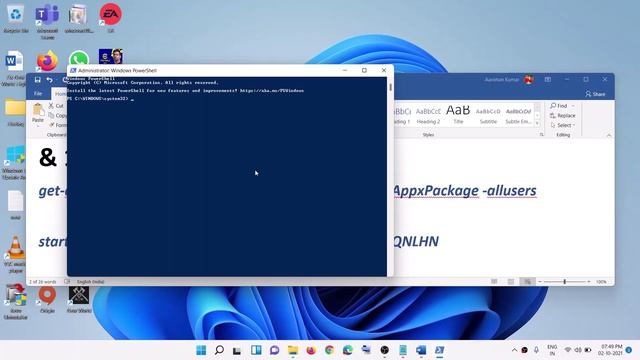Open WhatsApp desktop shortcut

[x=79, y=59]
